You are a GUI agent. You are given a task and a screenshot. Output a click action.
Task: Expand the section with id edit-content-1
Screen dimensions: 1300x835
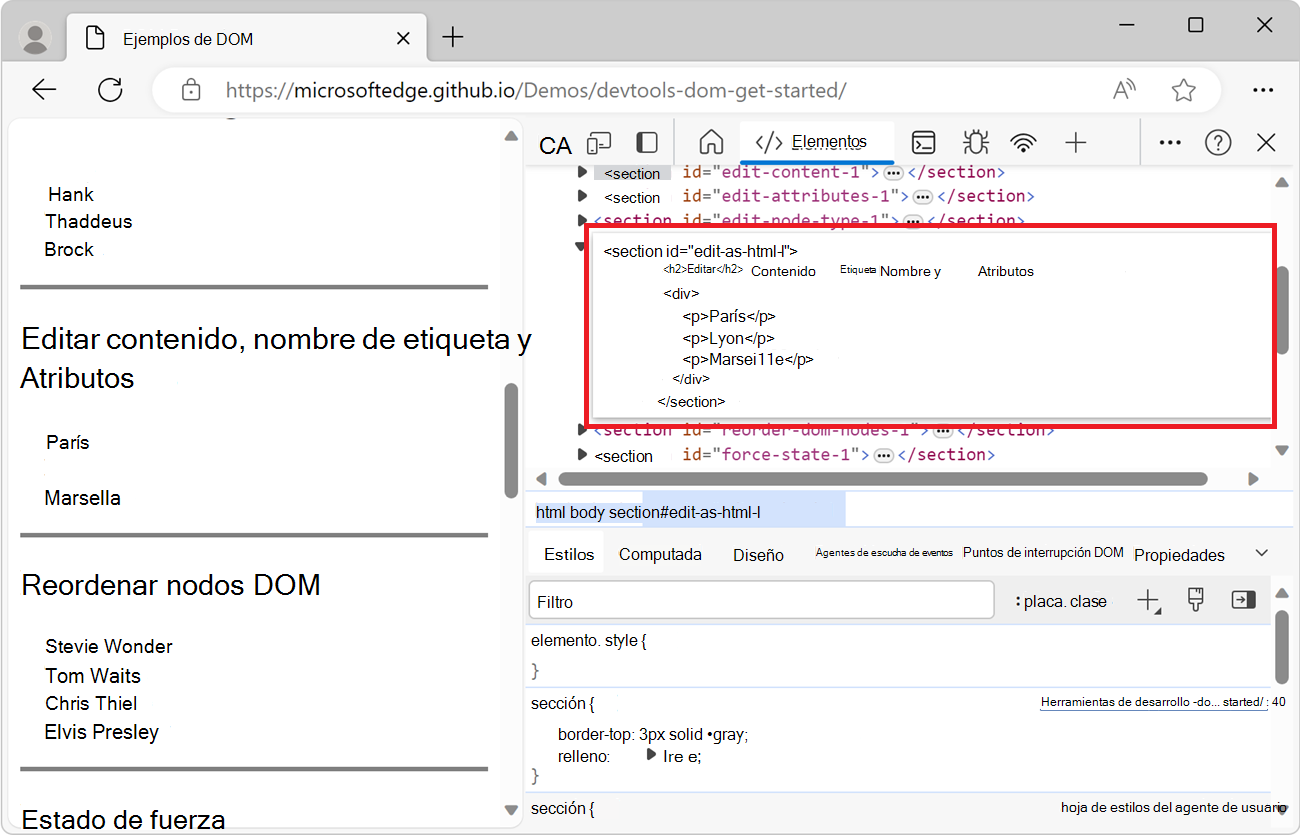click(583, 171)
